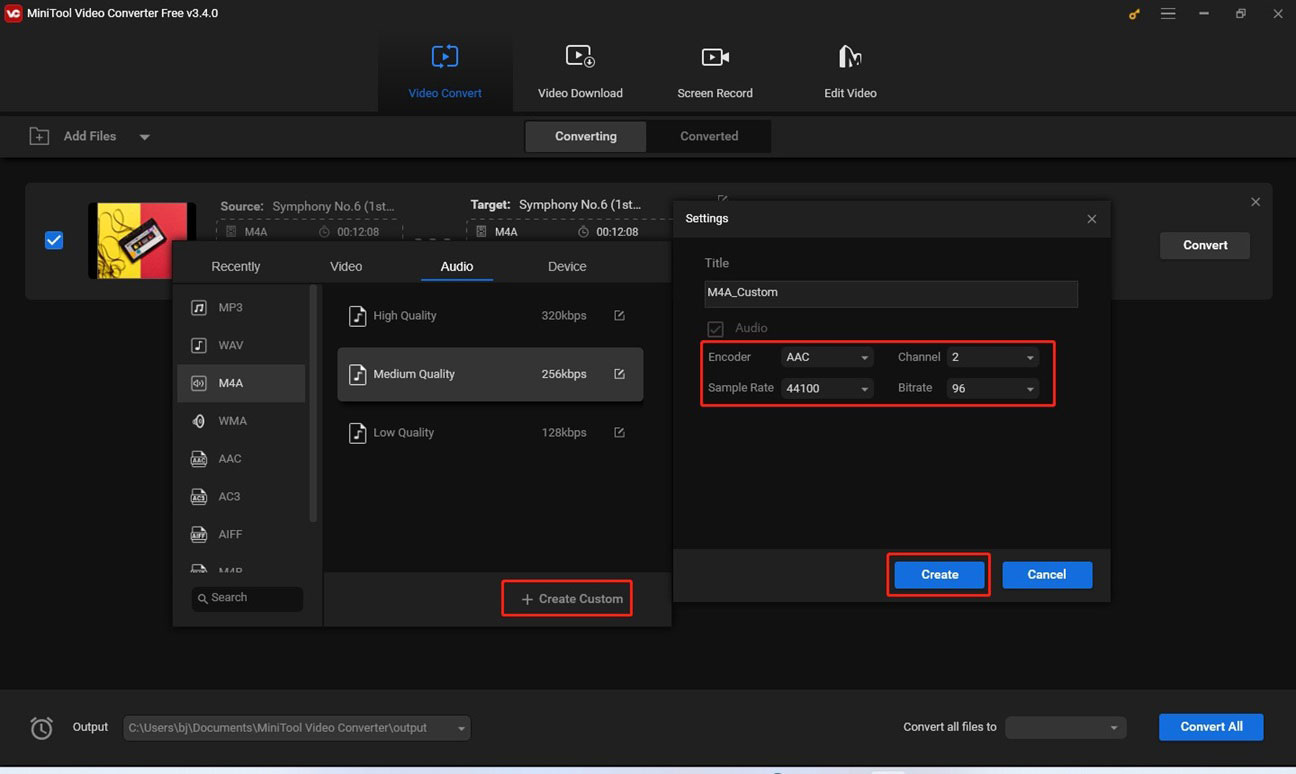
Task: Open the Sample Rate 44100 dropdown
Action: 827,388
